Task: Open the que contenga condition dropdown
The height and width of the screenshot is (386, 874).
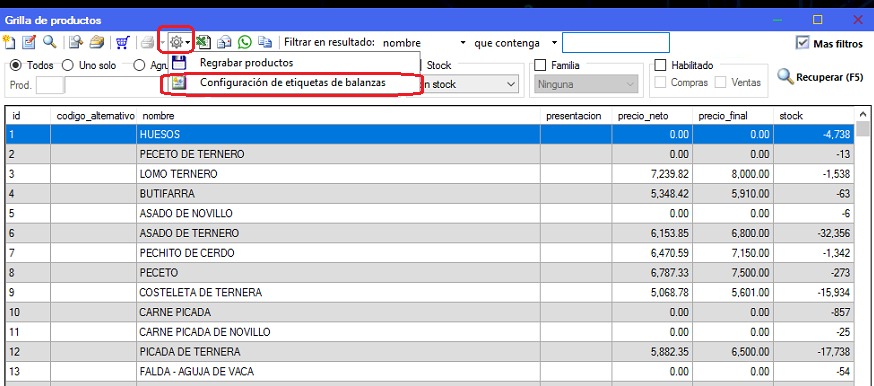Action: 554,43
